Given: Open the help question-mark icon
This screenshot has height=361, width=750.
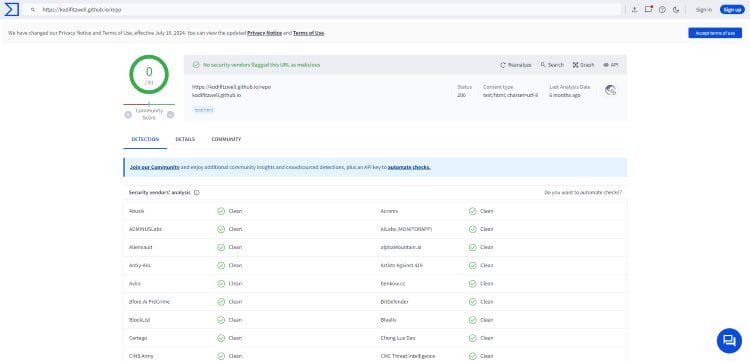Looking at the screenshot, I should pos(662,10).
